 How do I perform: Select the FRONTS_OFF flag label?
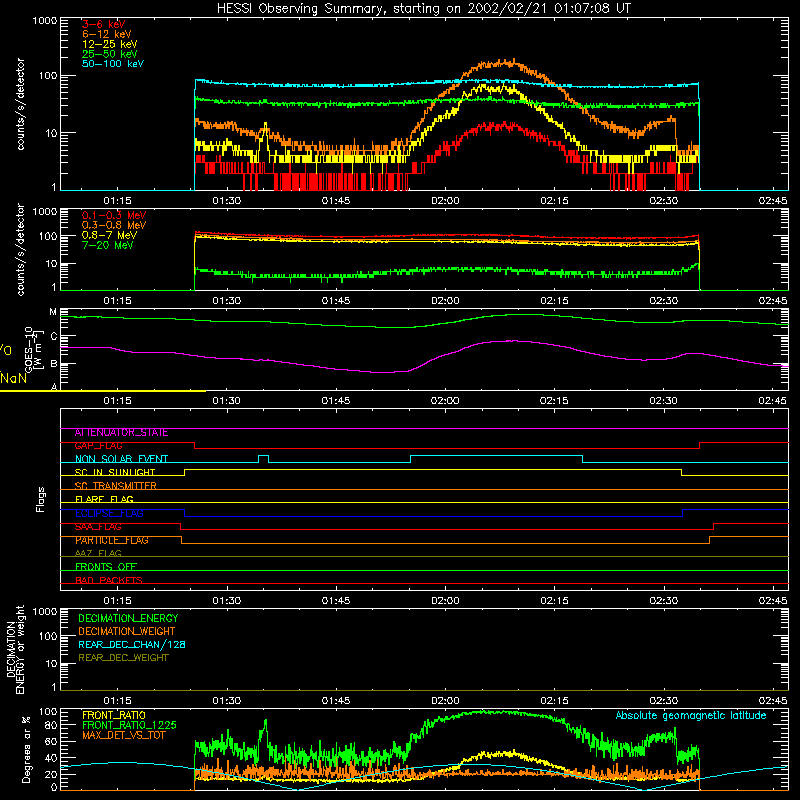106,567
